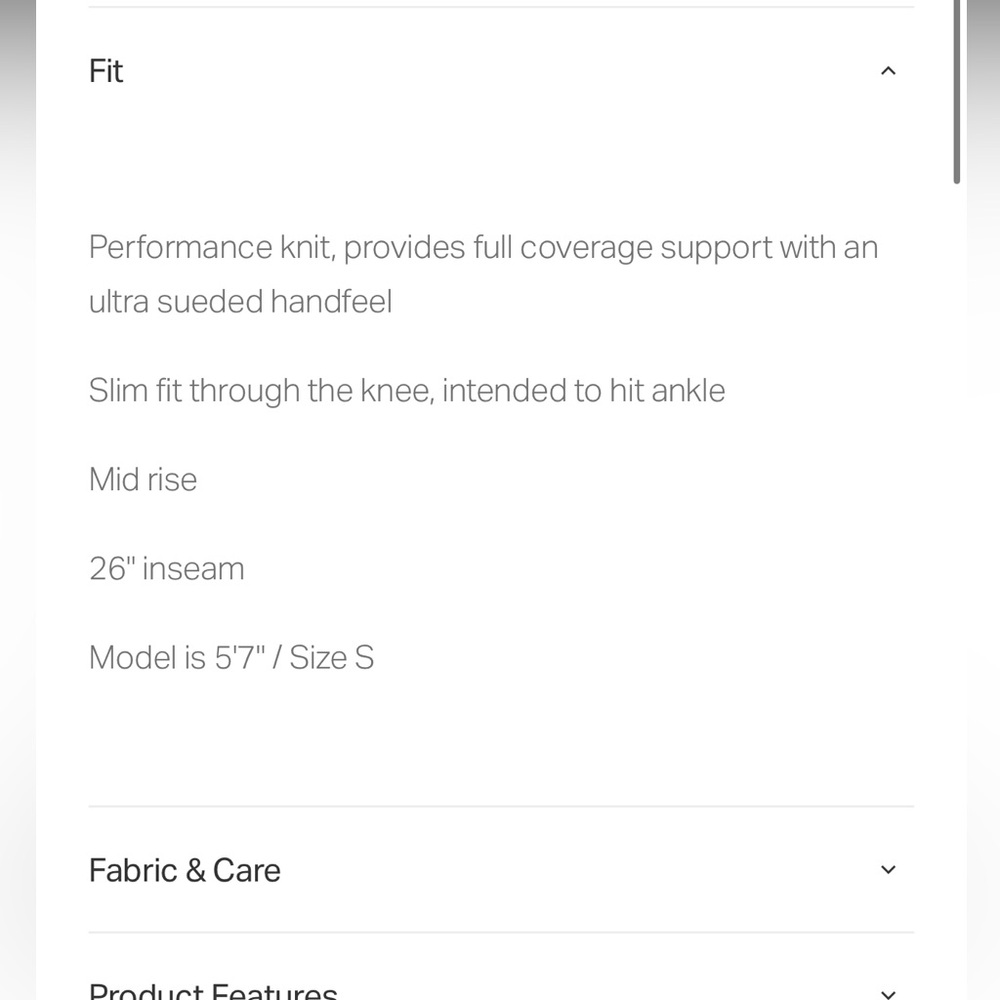
Task: Expand Product Features with its chevron arrow
Action: (x=888, y=993)
